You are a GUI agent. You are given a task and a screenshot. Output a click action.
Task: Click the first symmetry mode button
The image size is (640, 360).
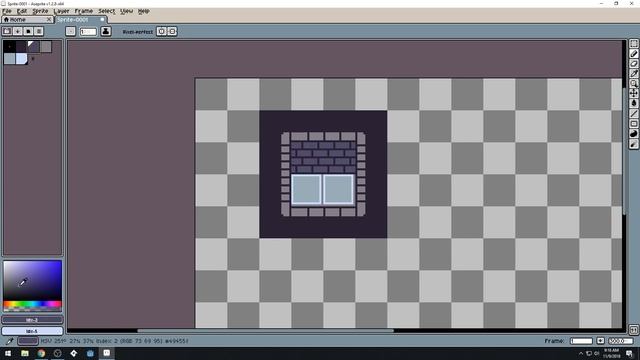tap(162, 31)
